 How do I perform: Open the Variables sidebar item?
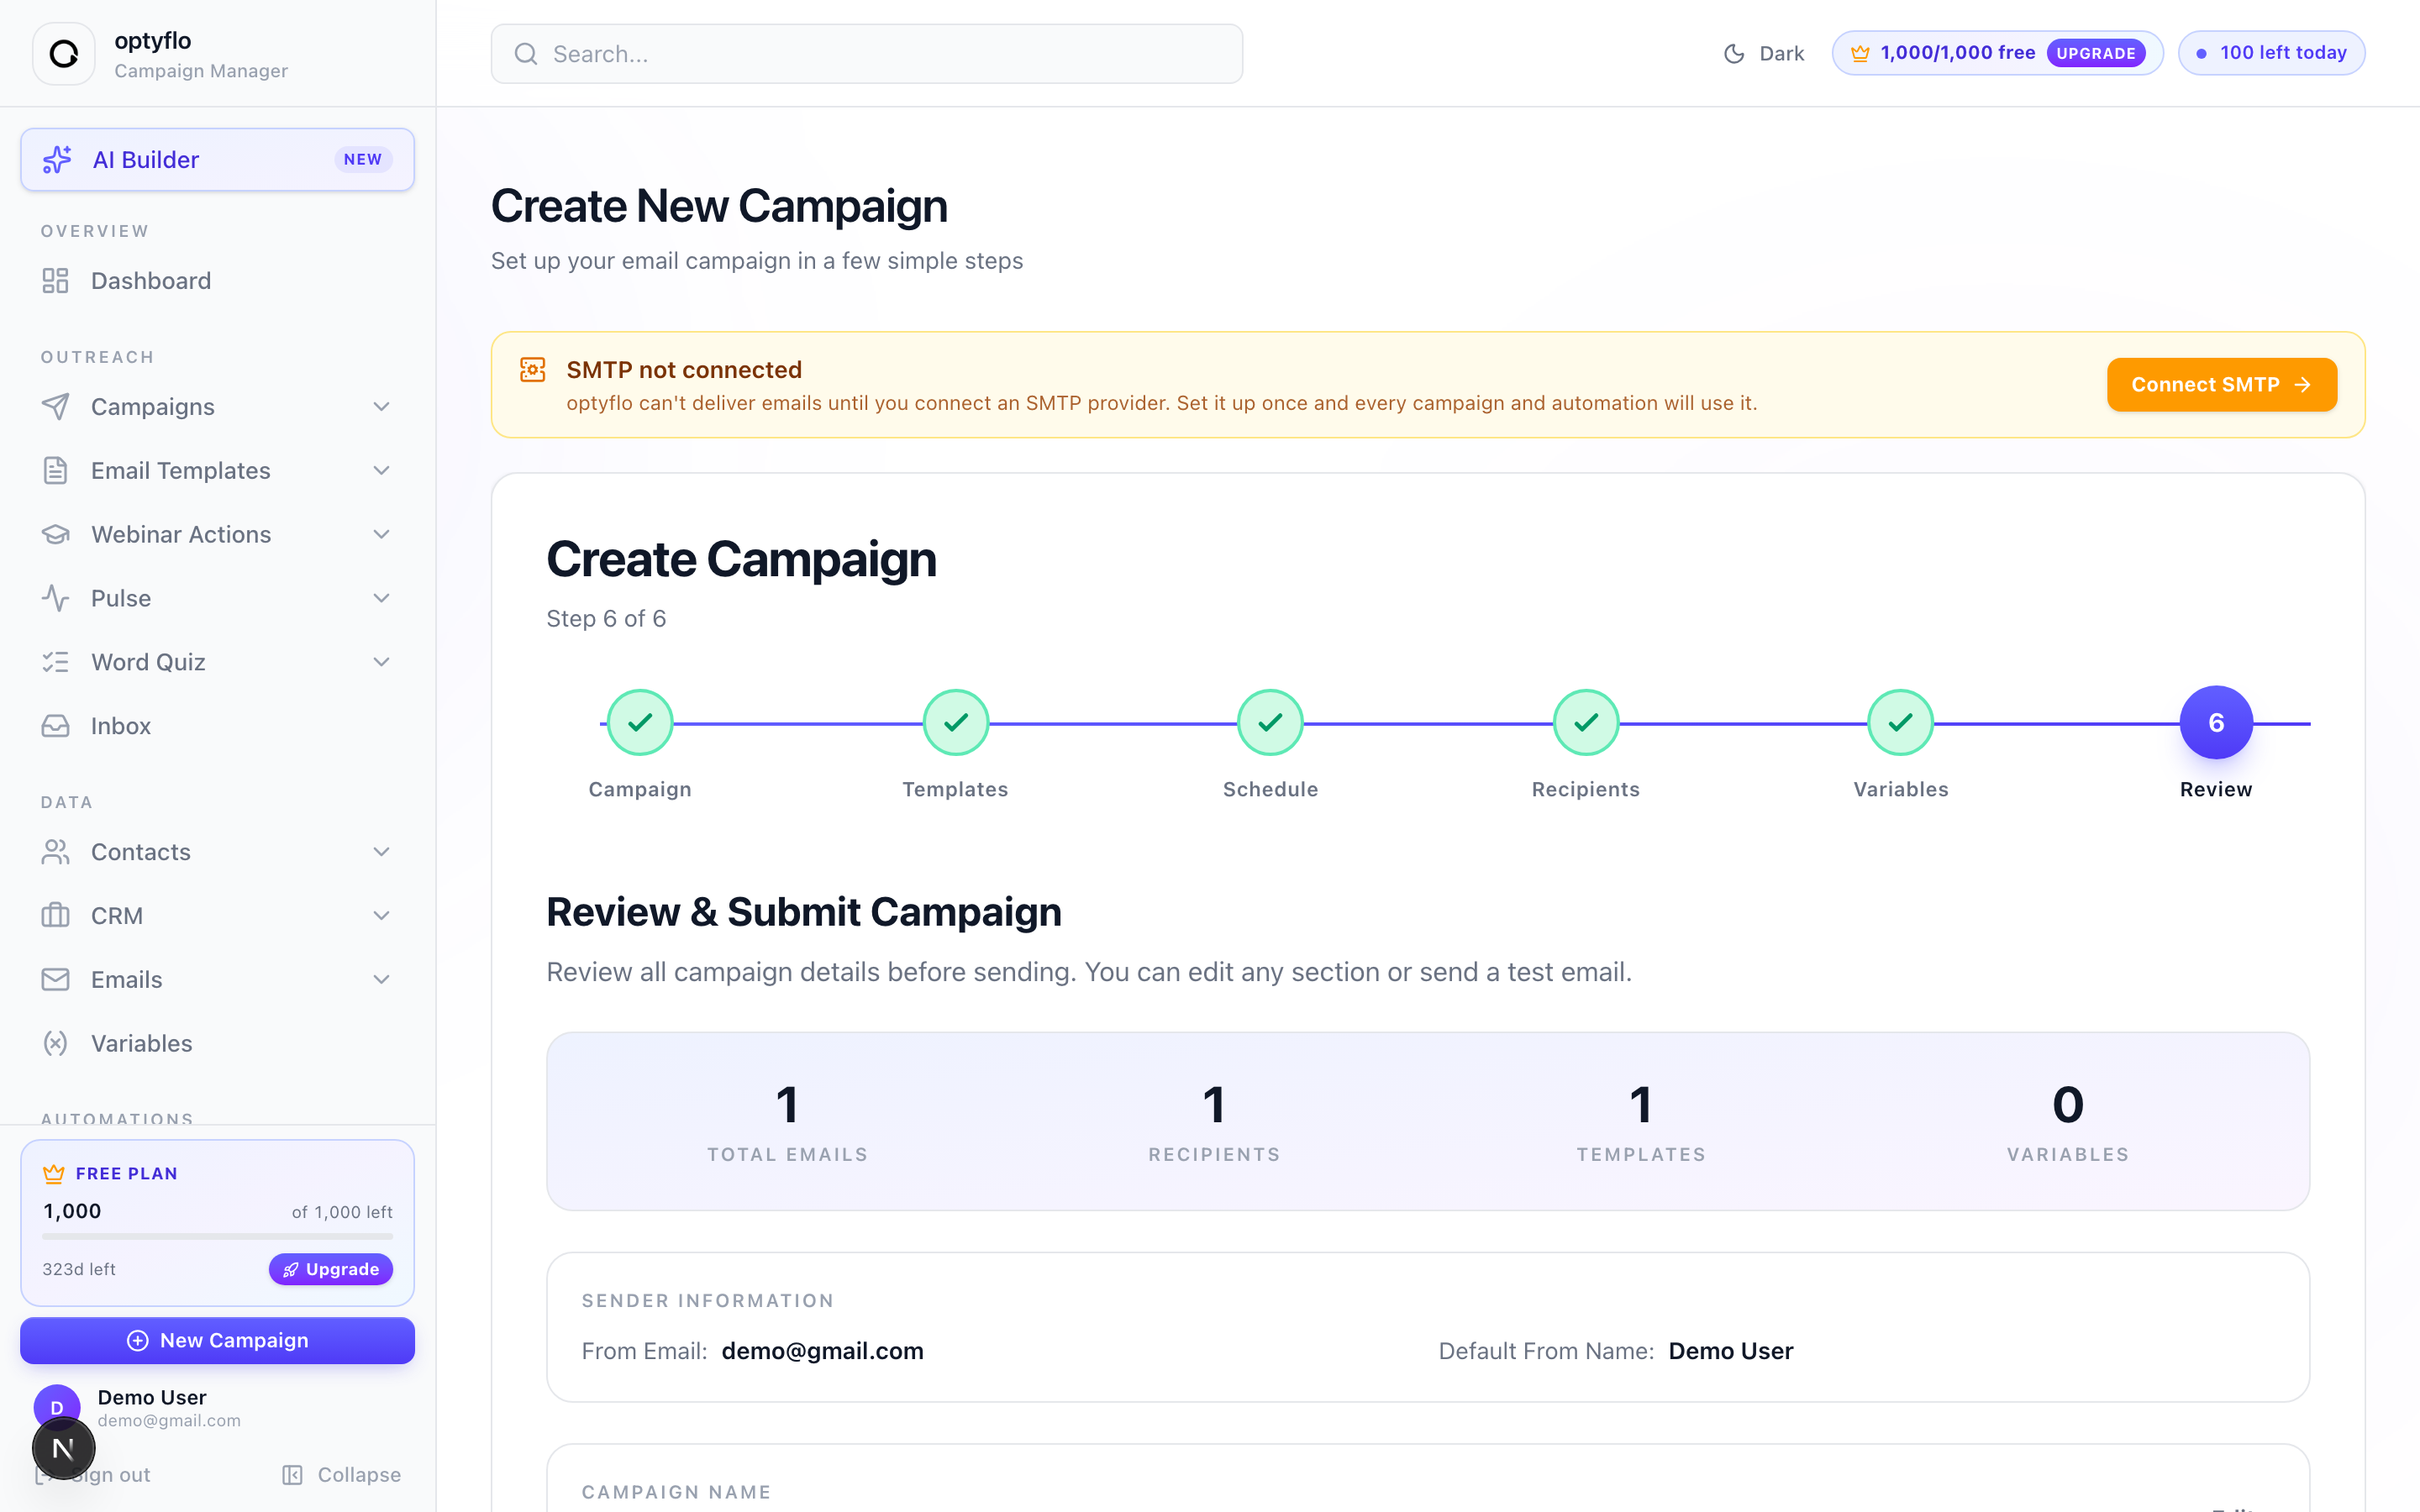(217, 1043)
